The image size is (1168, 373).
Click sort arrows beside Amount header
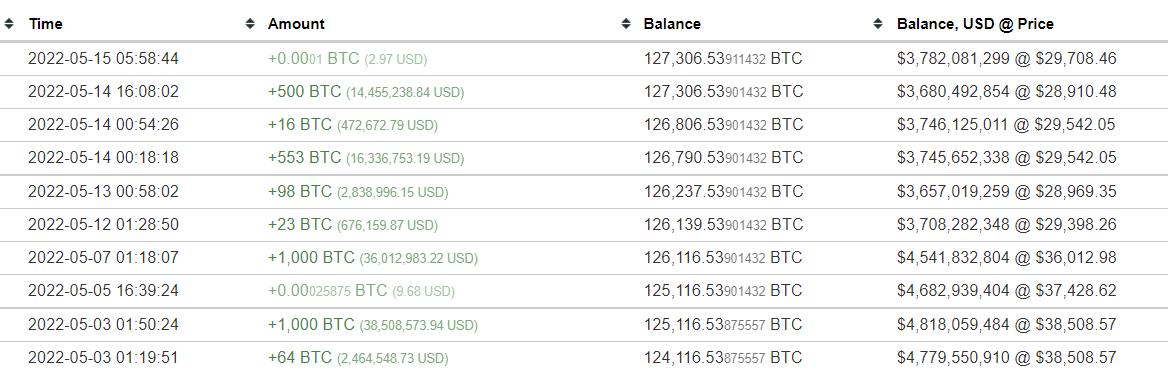(250, 24)
